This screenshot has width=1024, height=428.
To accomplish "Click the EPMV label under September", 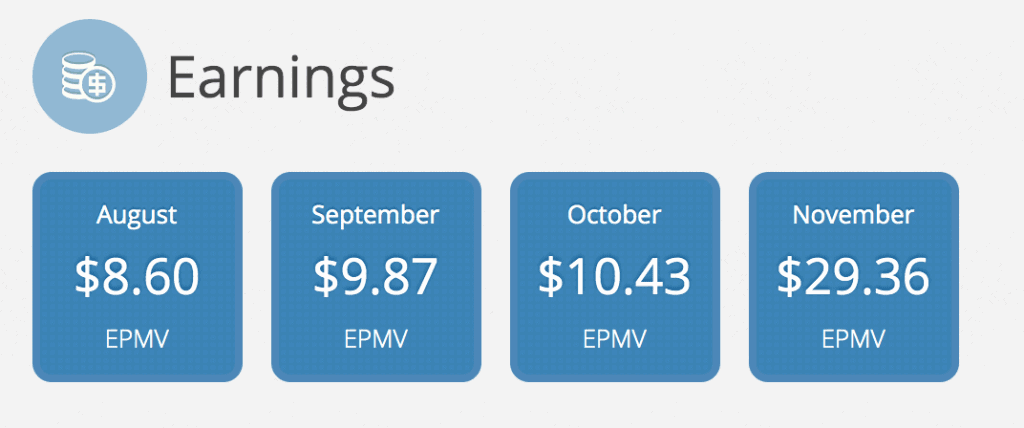I will [x=376, y=338].
